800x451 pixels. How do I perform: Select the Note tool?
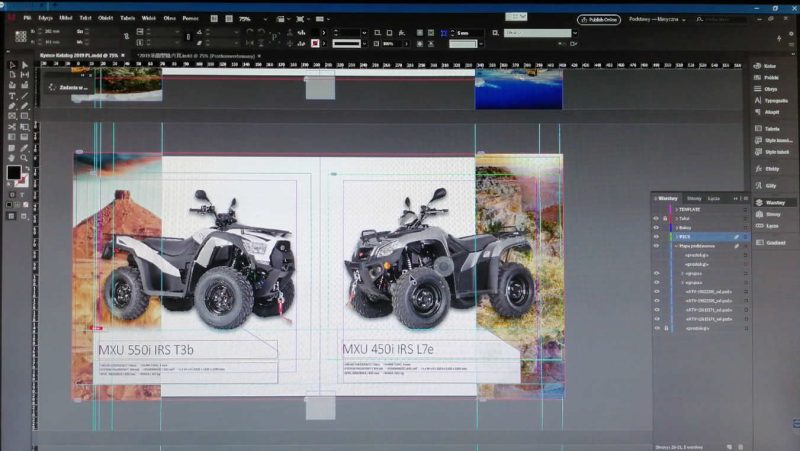12,148
